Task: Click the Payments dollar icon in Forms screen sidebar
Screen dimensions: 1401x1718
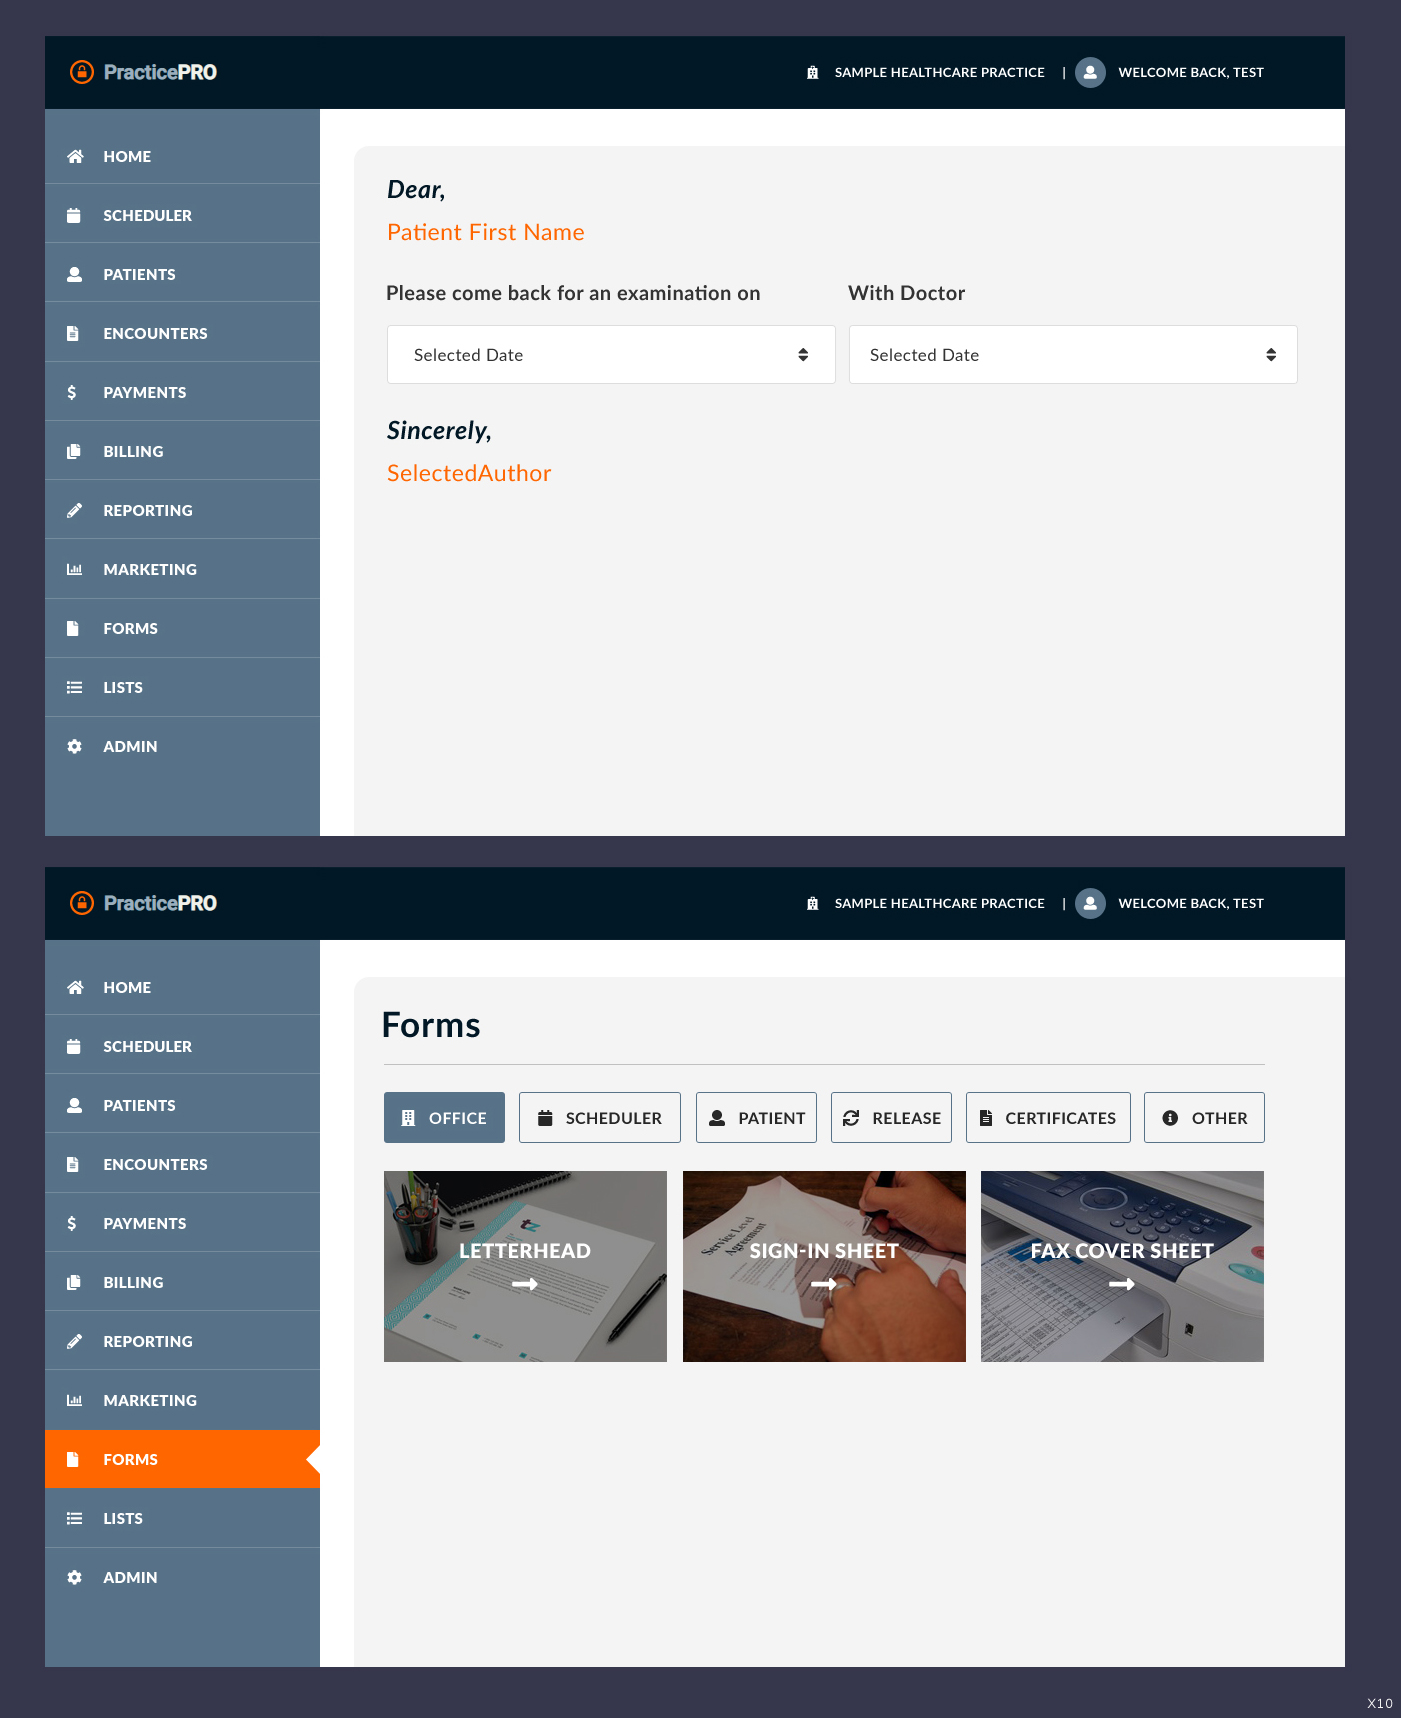Action: [72, 1223]
